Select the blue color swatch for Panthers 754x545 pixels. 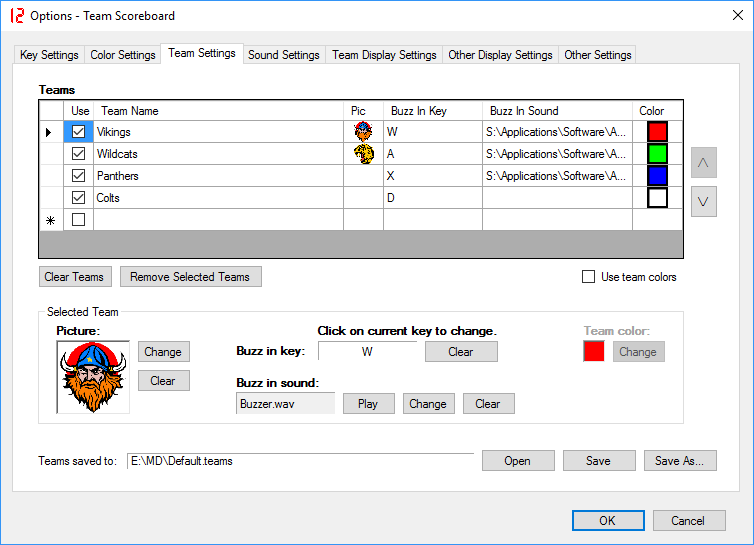click(657, 176)
